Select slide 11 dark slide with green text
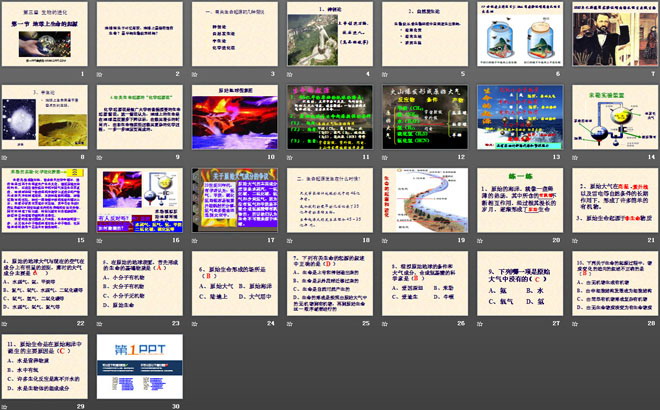Image resolution: width=660 pixels, height=410 pixels. [x=330, y=117]
